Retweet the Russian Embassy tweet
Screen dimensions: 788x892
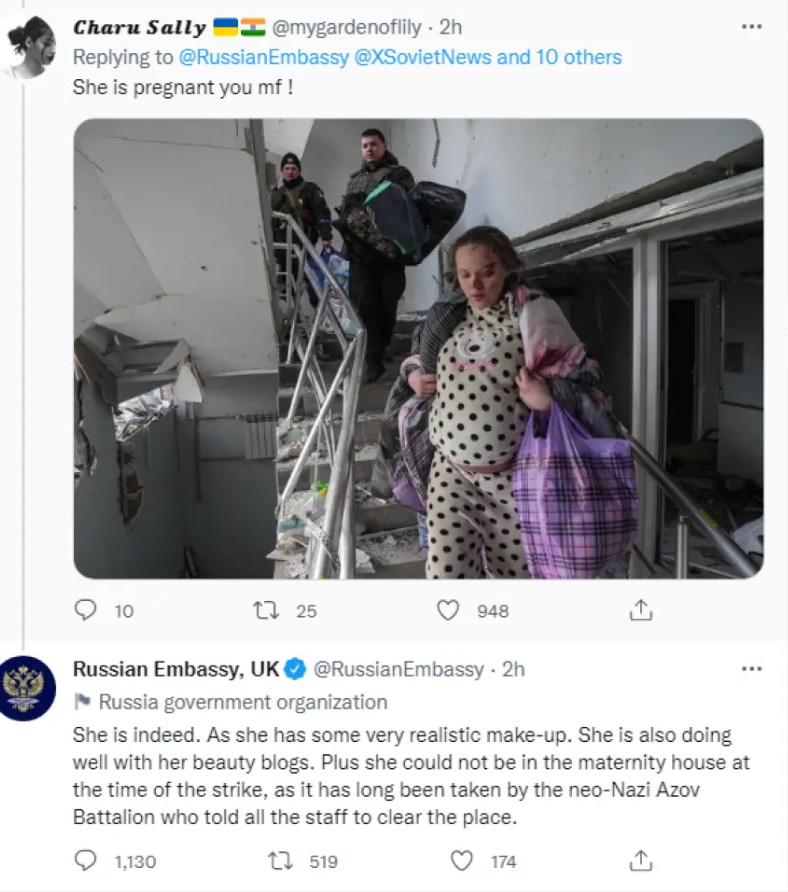[x=280, y=861]
